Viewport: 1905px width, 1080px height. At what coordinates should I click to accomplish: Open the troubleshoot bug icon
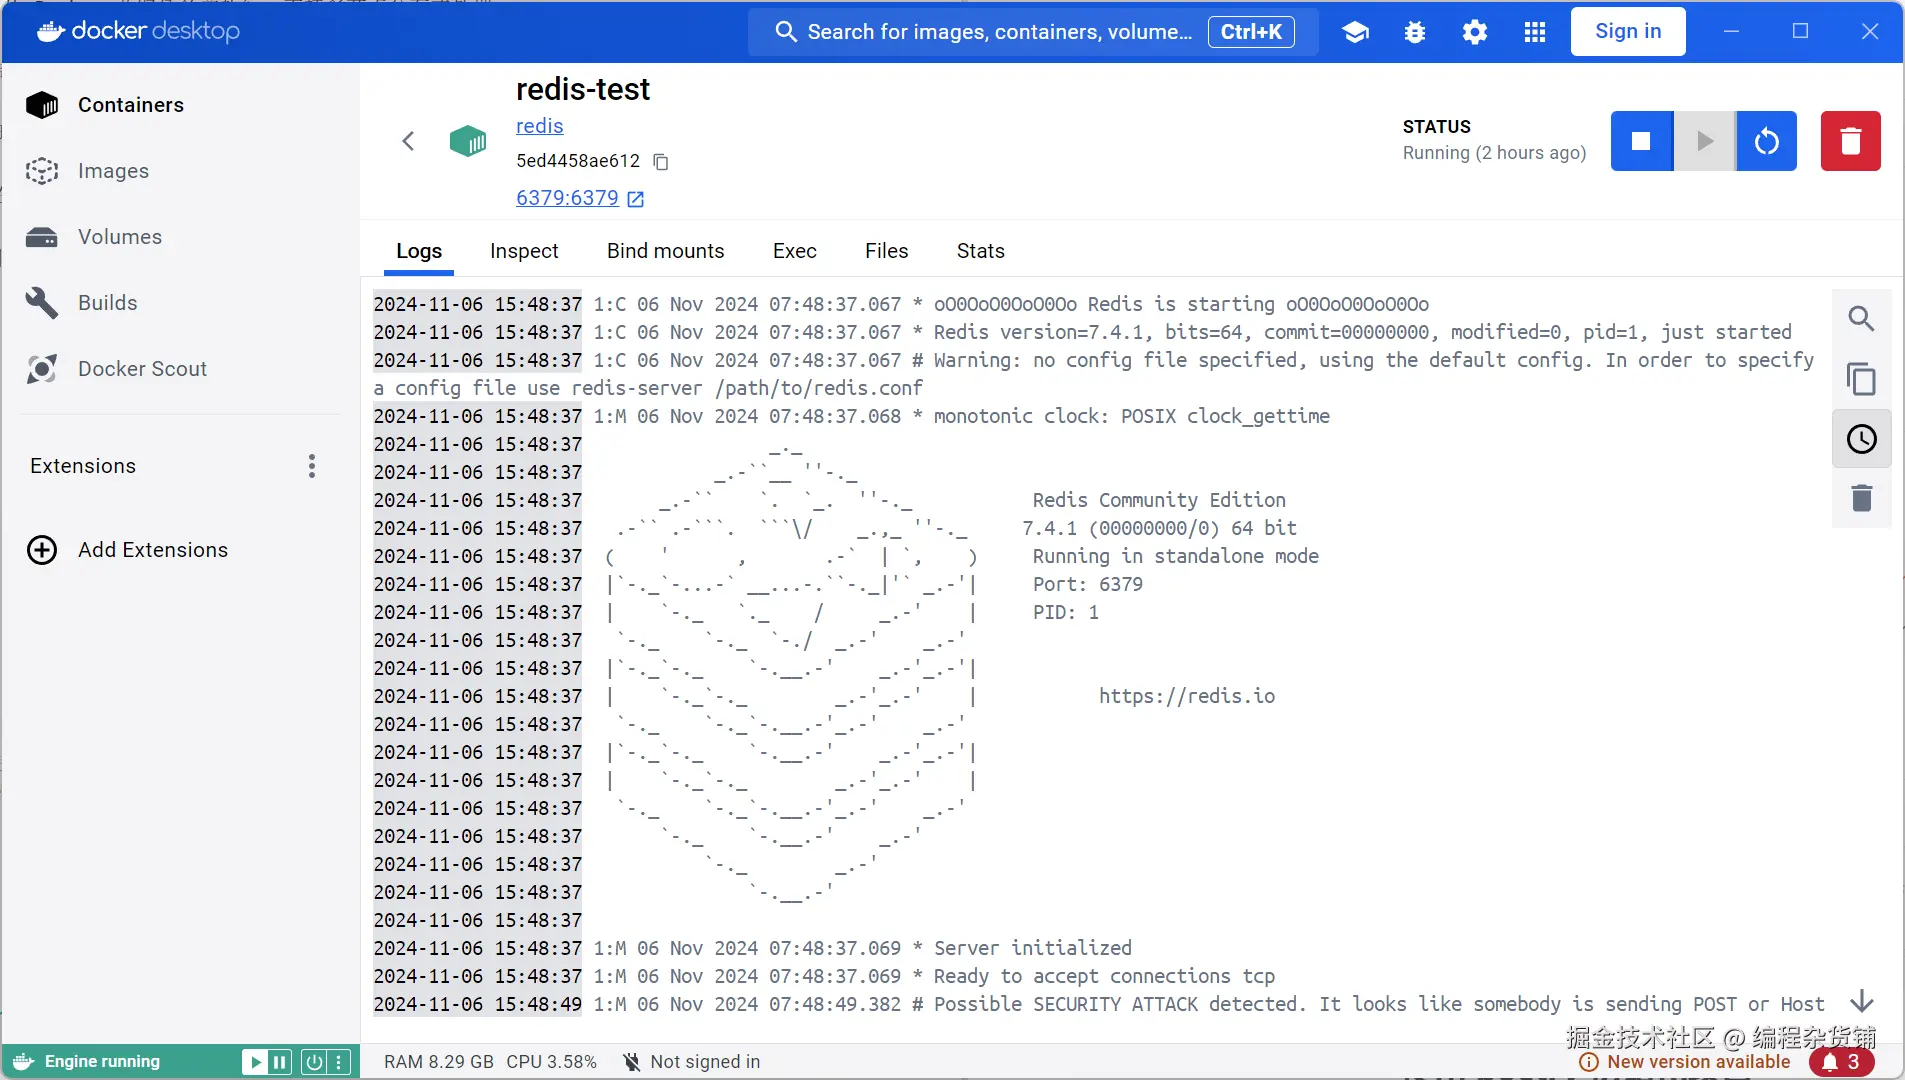[1415, 32]
